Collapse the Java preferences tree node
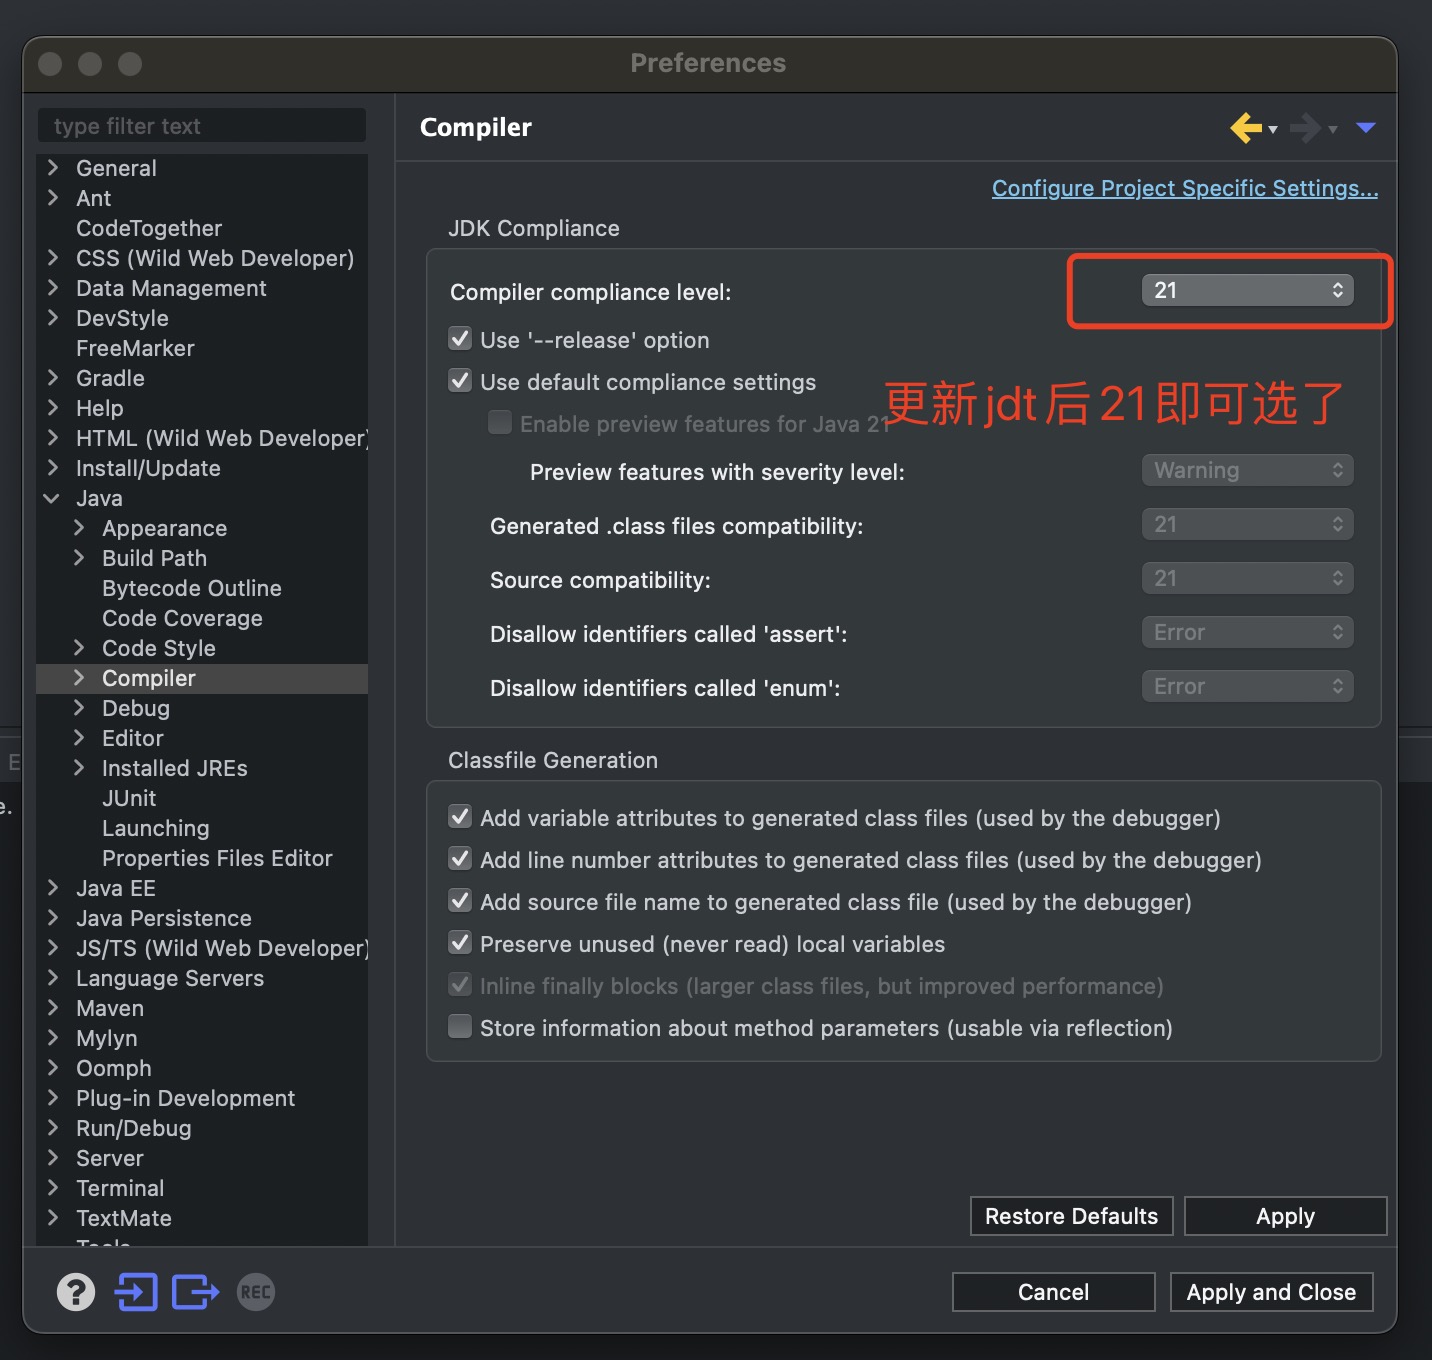Image resolution: width=1432 pixels, height=1360 pixels. [52, 498]
